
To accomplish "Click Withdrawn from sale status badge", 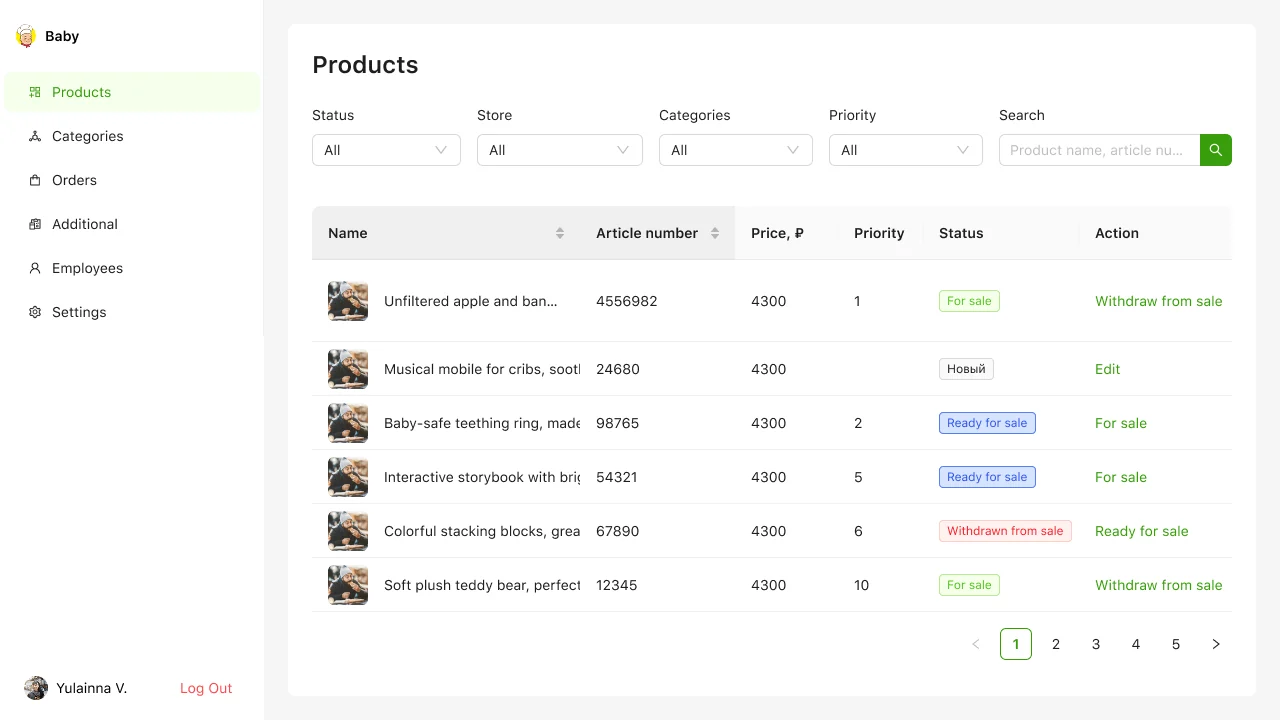I will [1005, 531].
